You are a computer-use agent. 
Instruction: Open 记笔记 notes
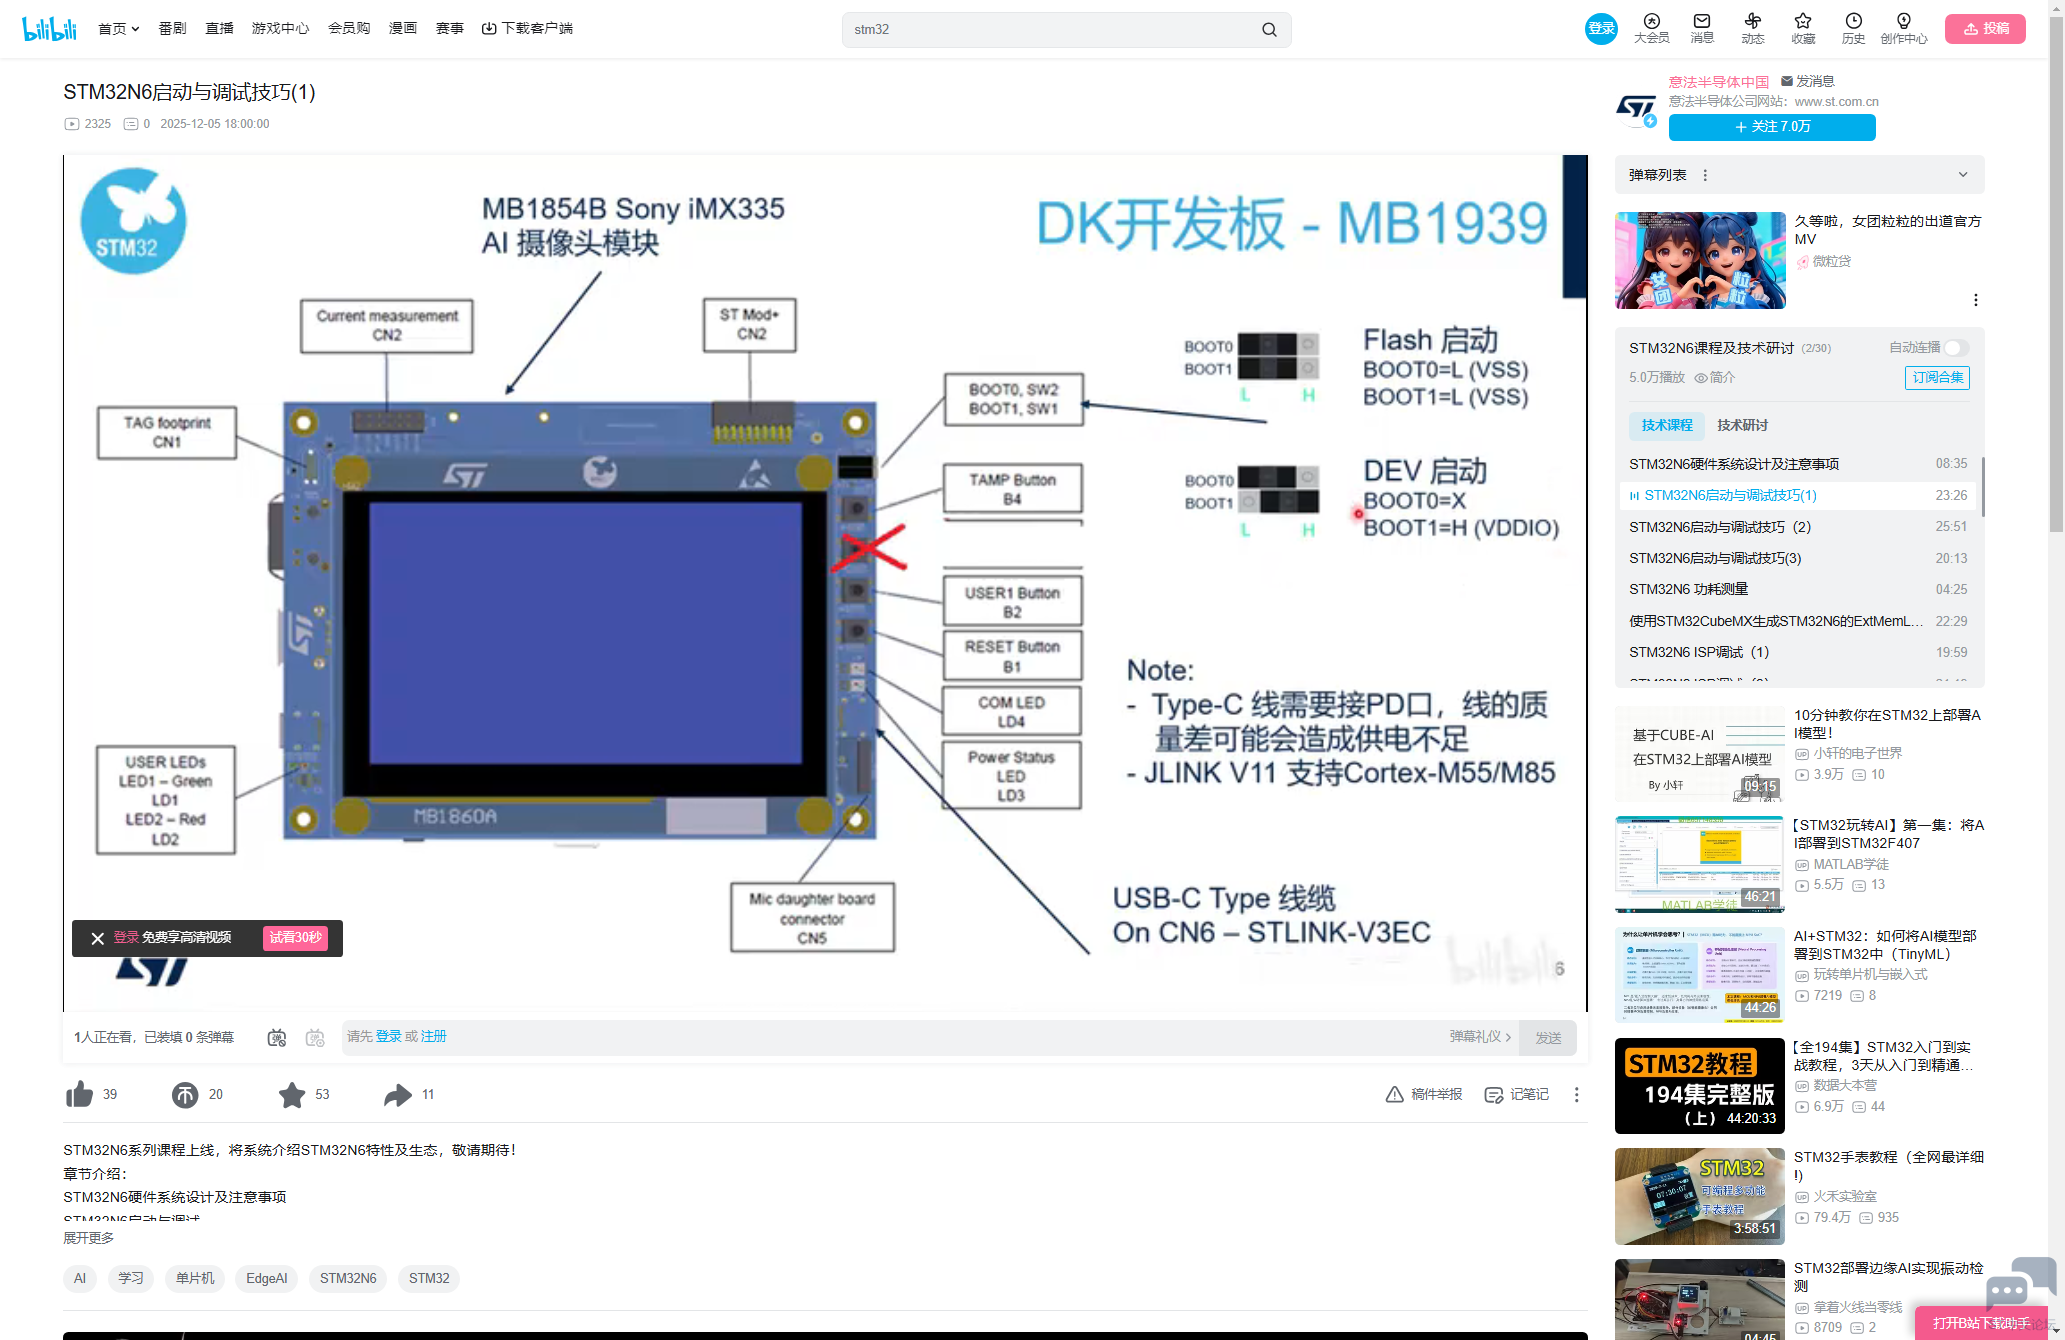click(x=1516, y=1095)
